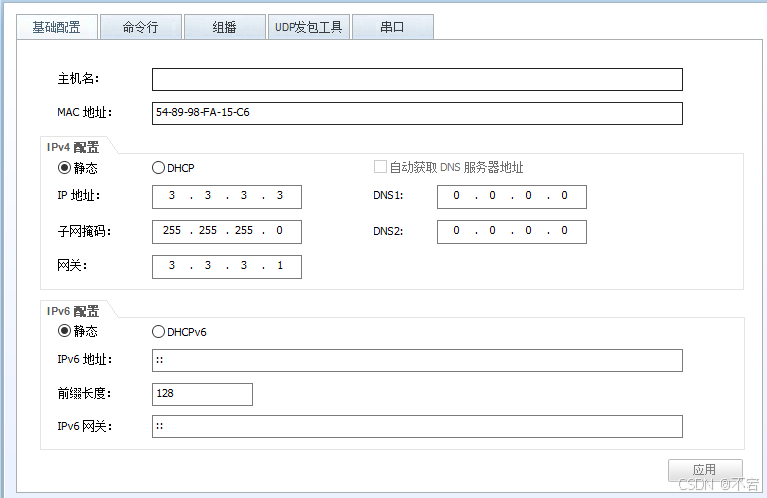The height and width of the screenshot is (498, 767).
Task: Click the 'MAC 地址:' label
Action: click(x=85, y=113)
